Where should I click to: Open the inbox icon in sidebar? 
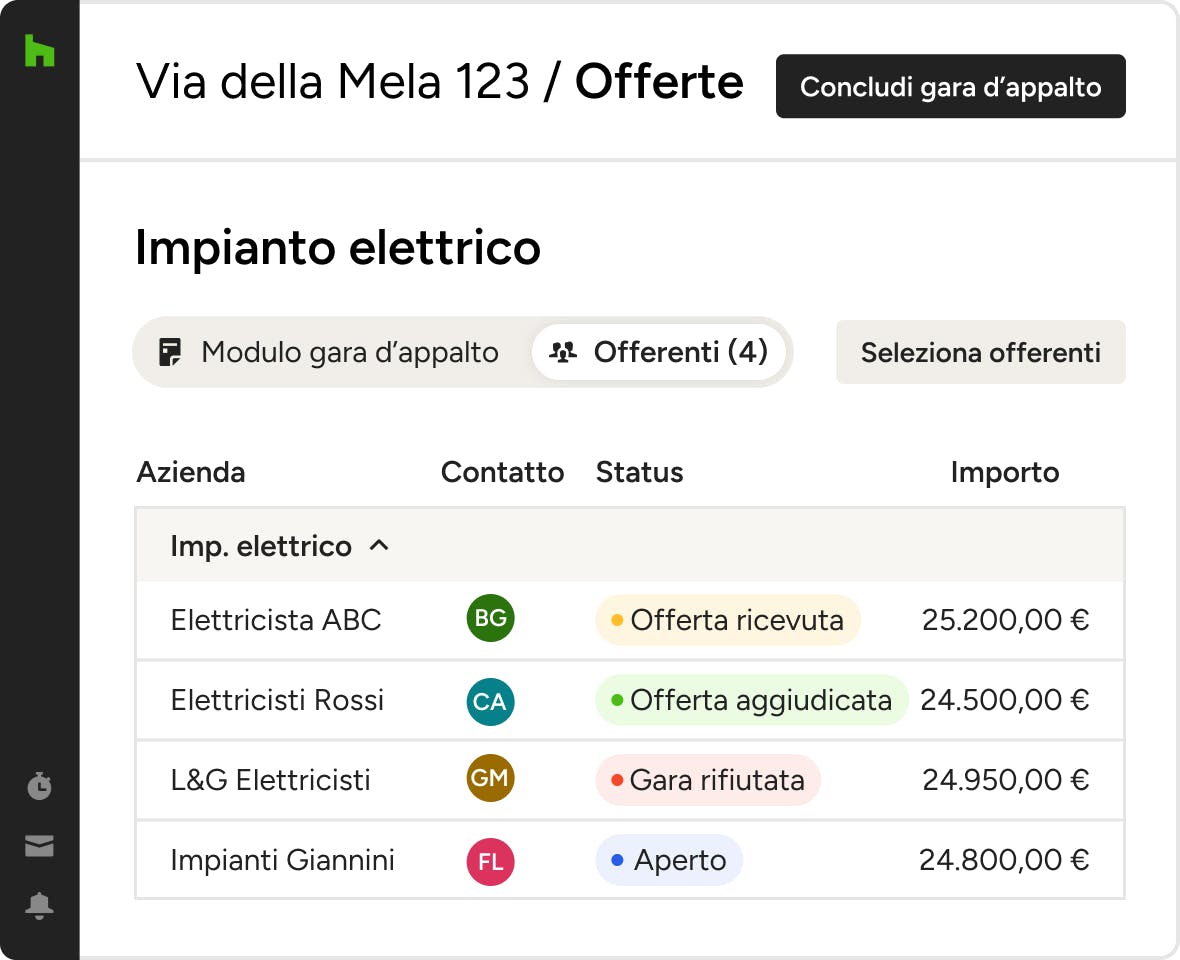pos(39,847)
